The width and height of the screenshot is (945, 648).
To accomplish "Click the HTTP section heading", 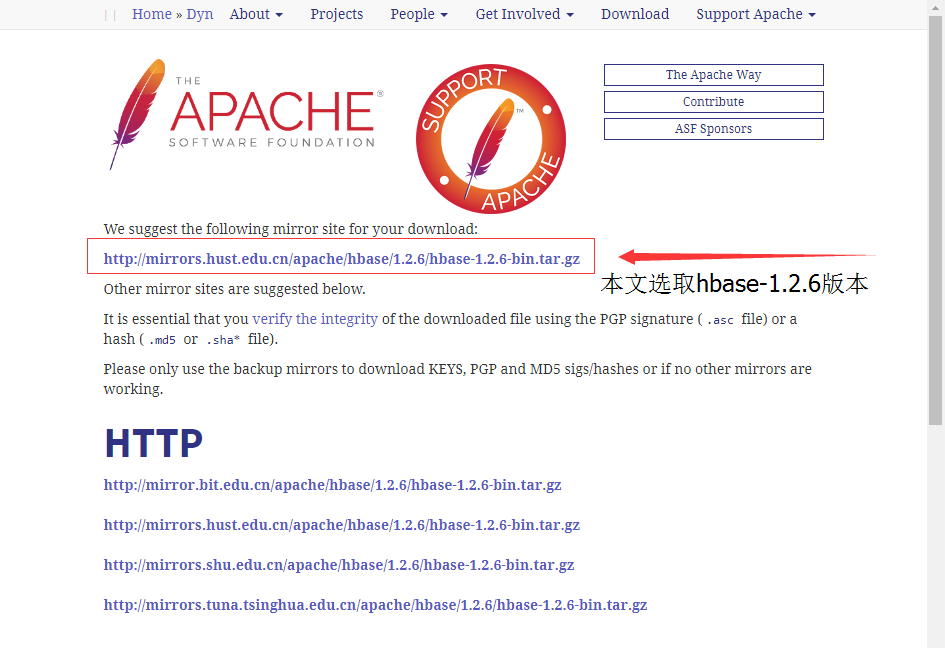I will coord(154,444).
